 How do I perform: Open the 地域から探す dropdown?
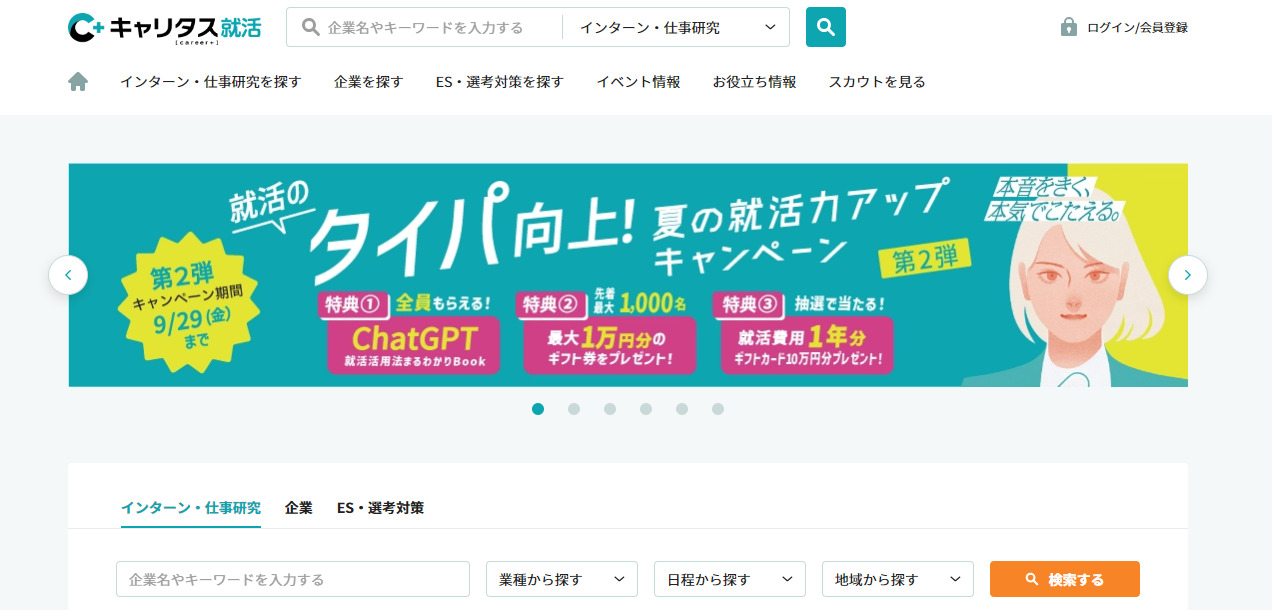pos(897,579)
